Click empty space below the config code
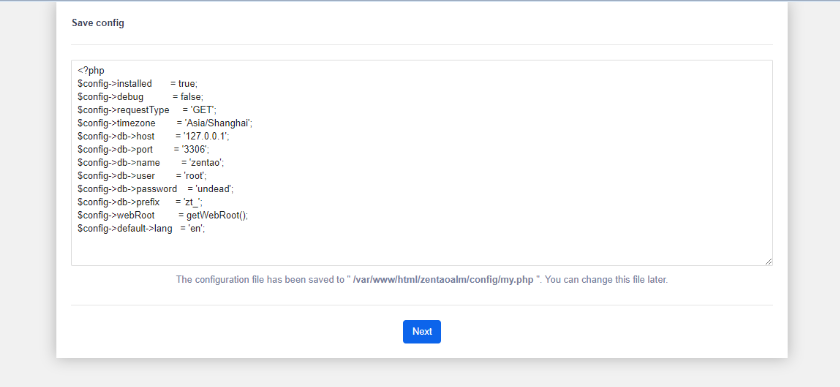Screen dimensions: 840x387 (422, 249)
